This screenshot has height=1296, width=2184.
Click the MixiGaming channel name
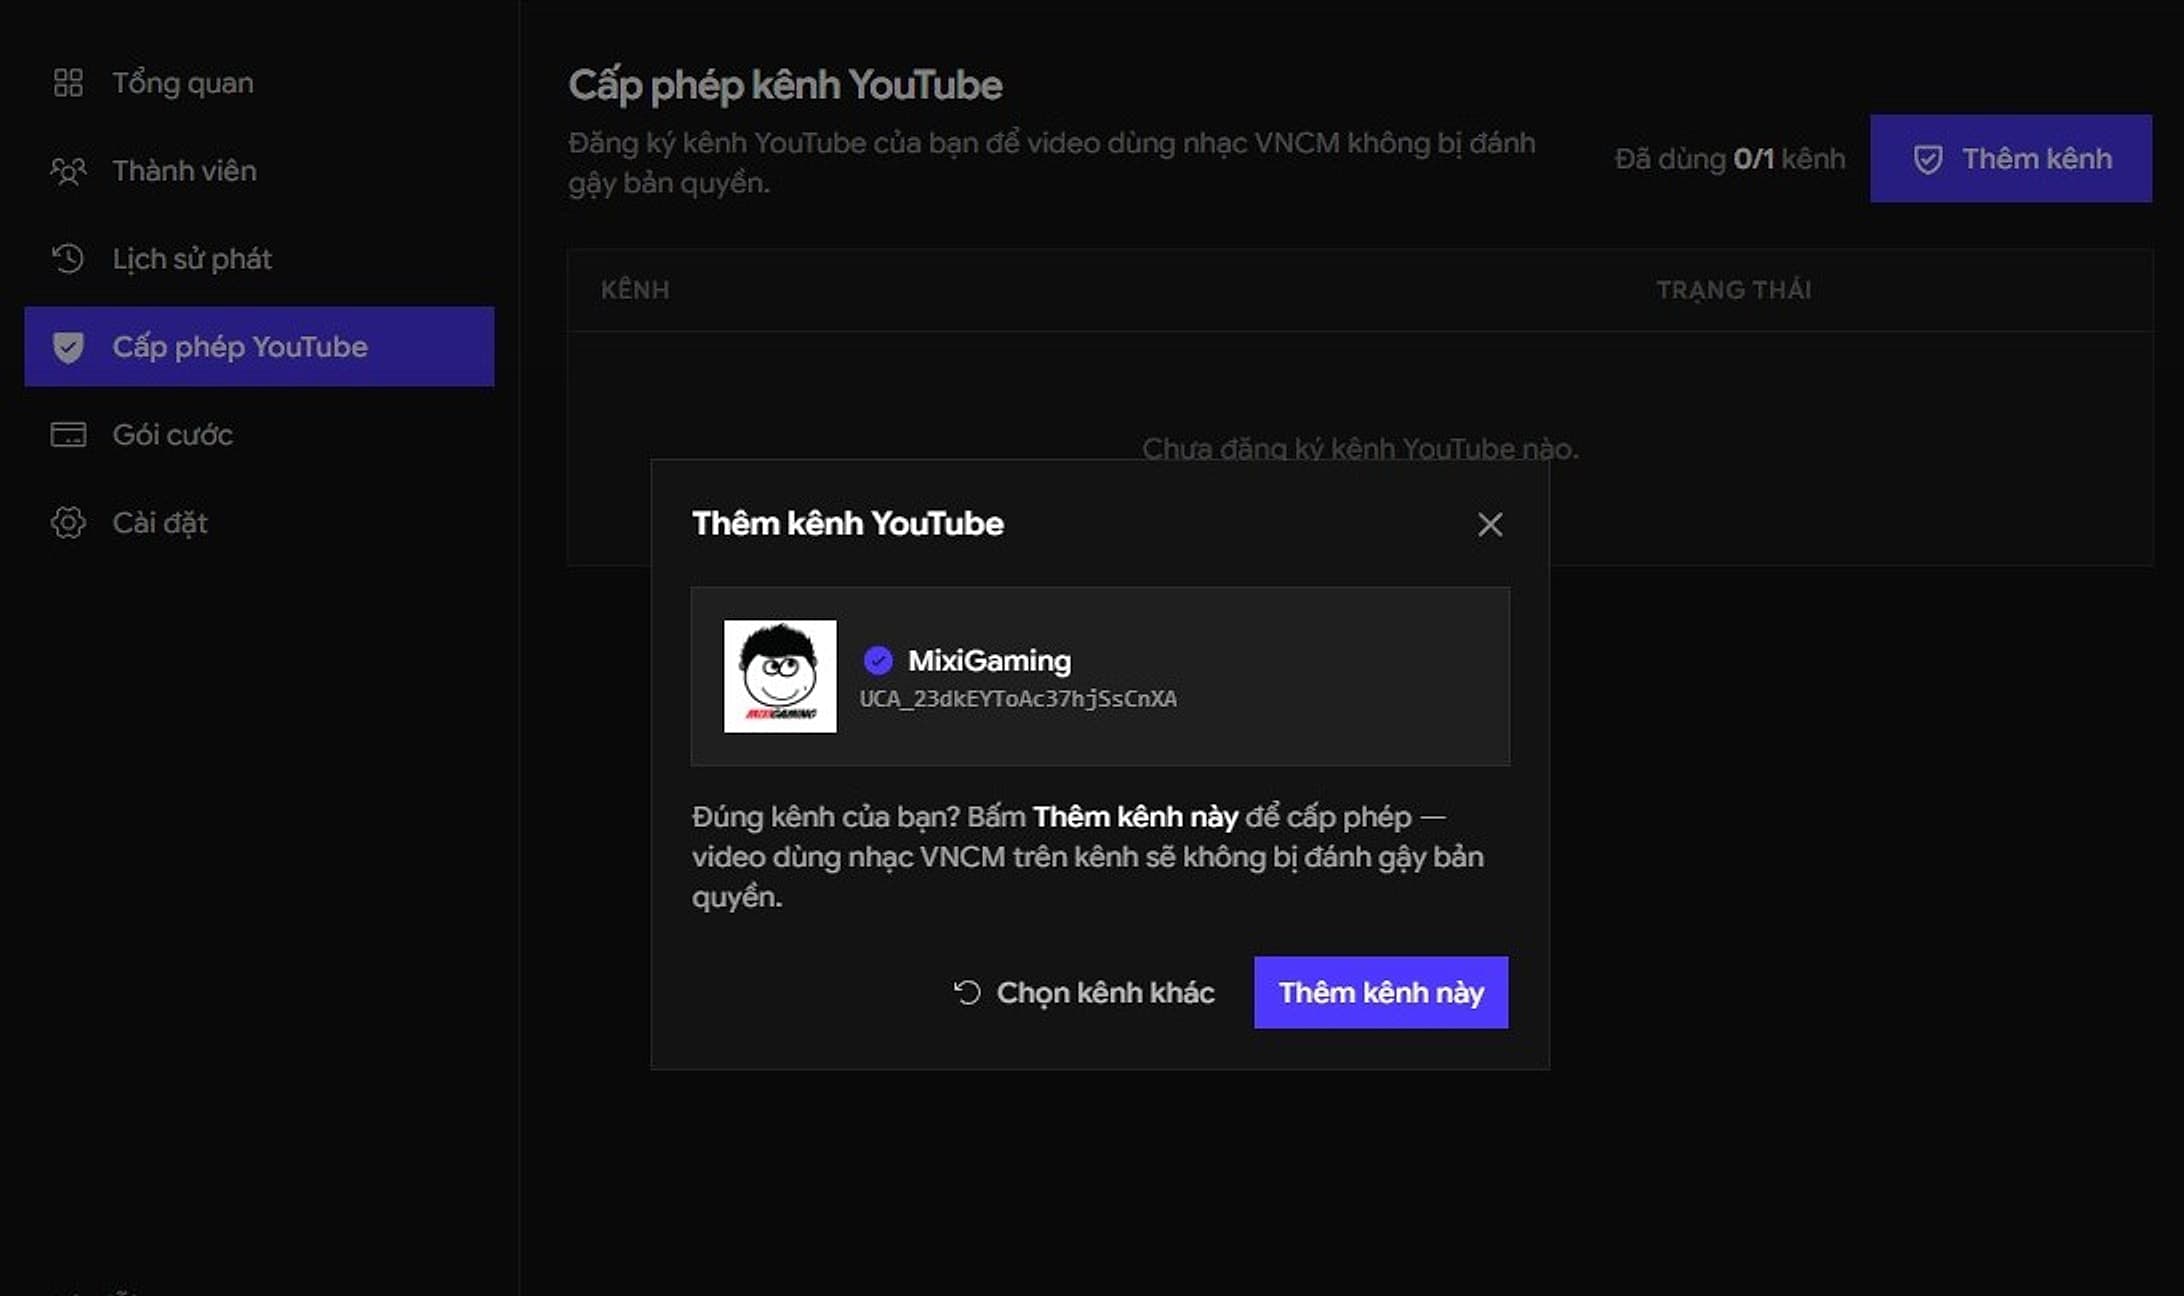[x=989, y=660]
